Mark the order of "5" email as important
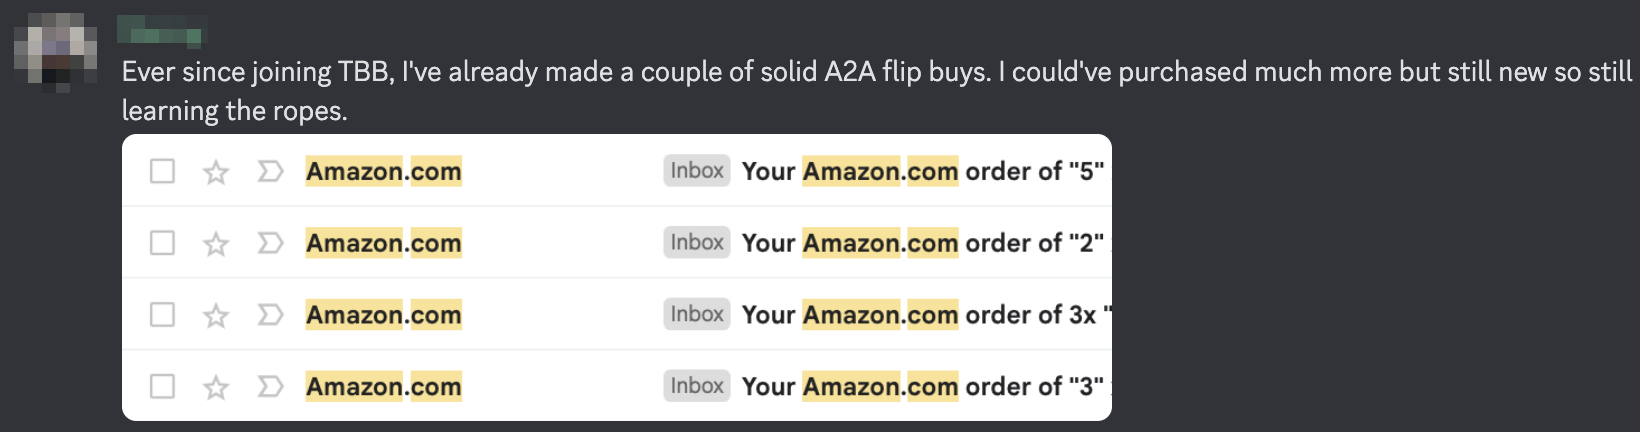 [270, 172]
